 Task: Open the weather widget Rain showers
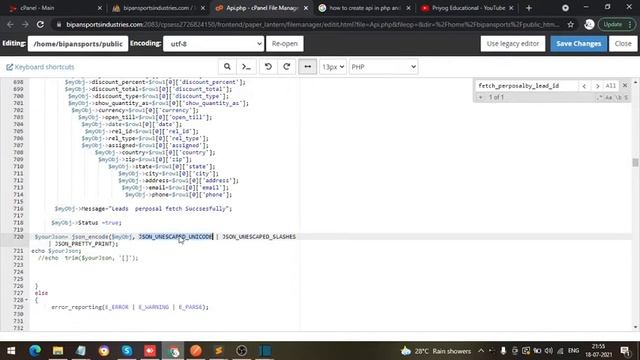coord(436,351)
